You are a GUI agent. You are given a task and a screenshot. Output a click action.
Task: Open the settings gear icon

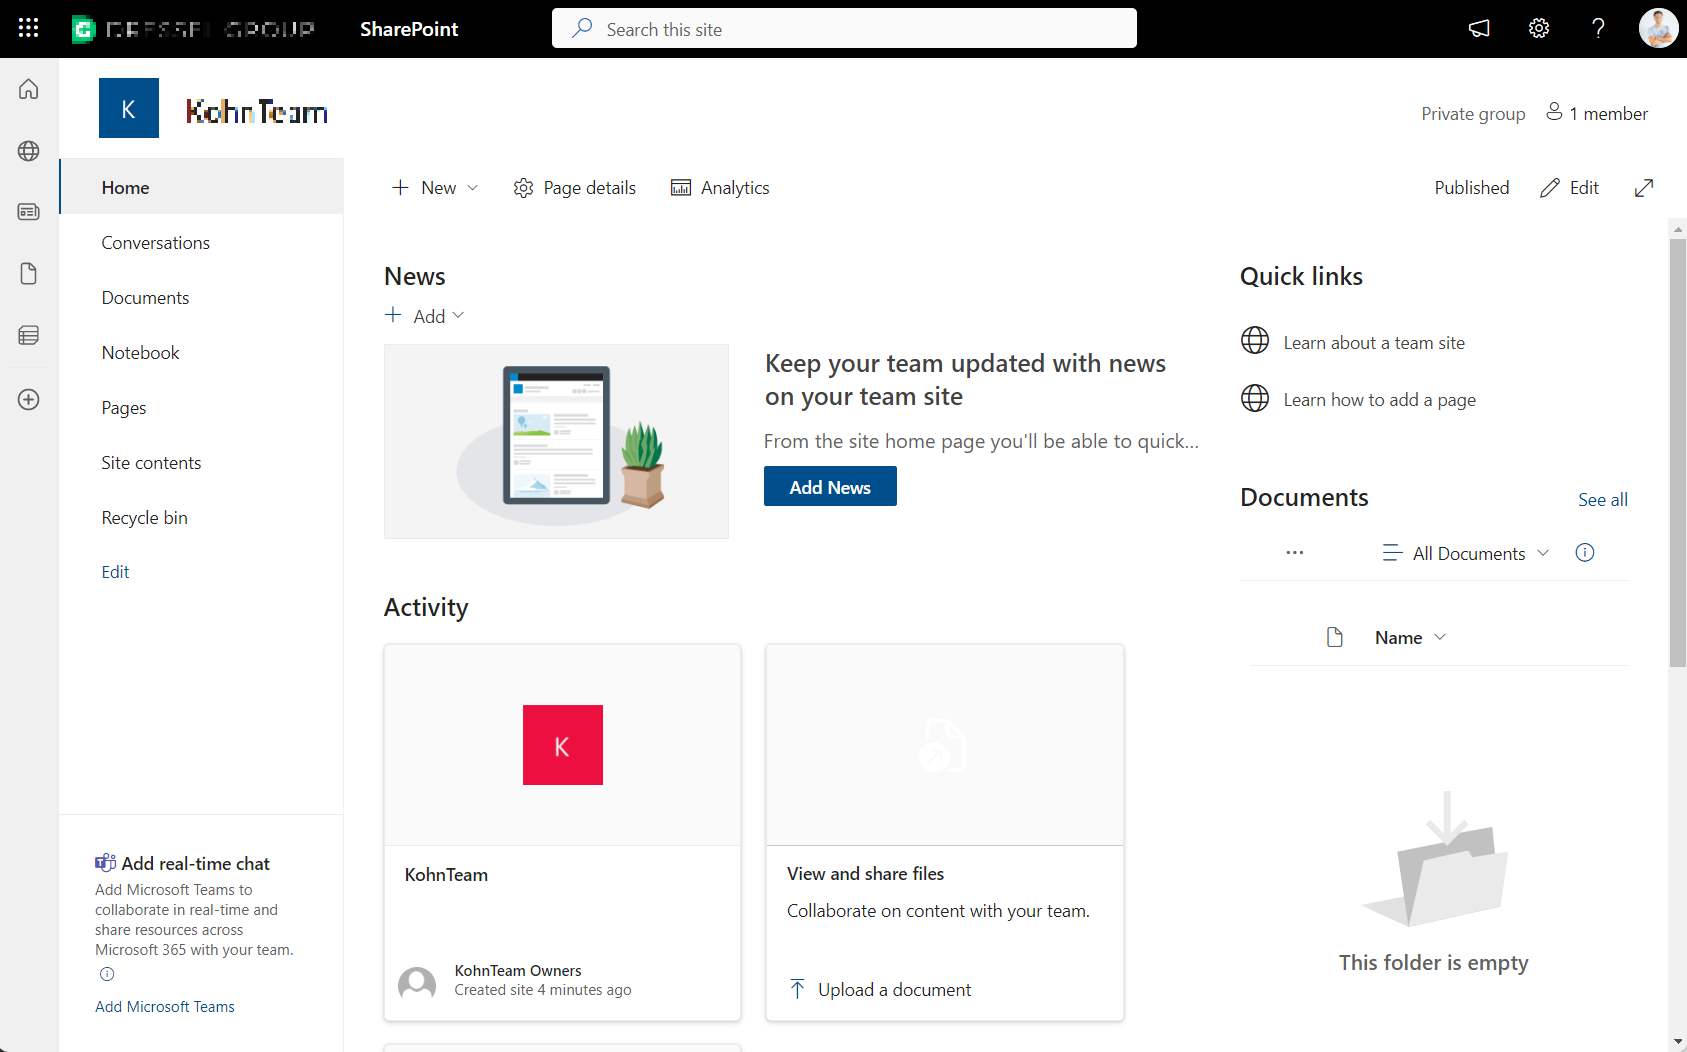[1538, 28]
